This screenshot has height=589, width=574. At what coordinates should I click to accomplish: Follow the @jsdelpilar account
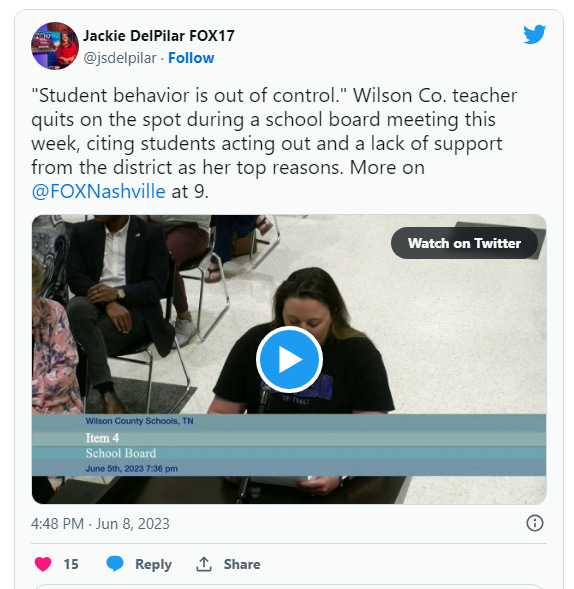191,58
